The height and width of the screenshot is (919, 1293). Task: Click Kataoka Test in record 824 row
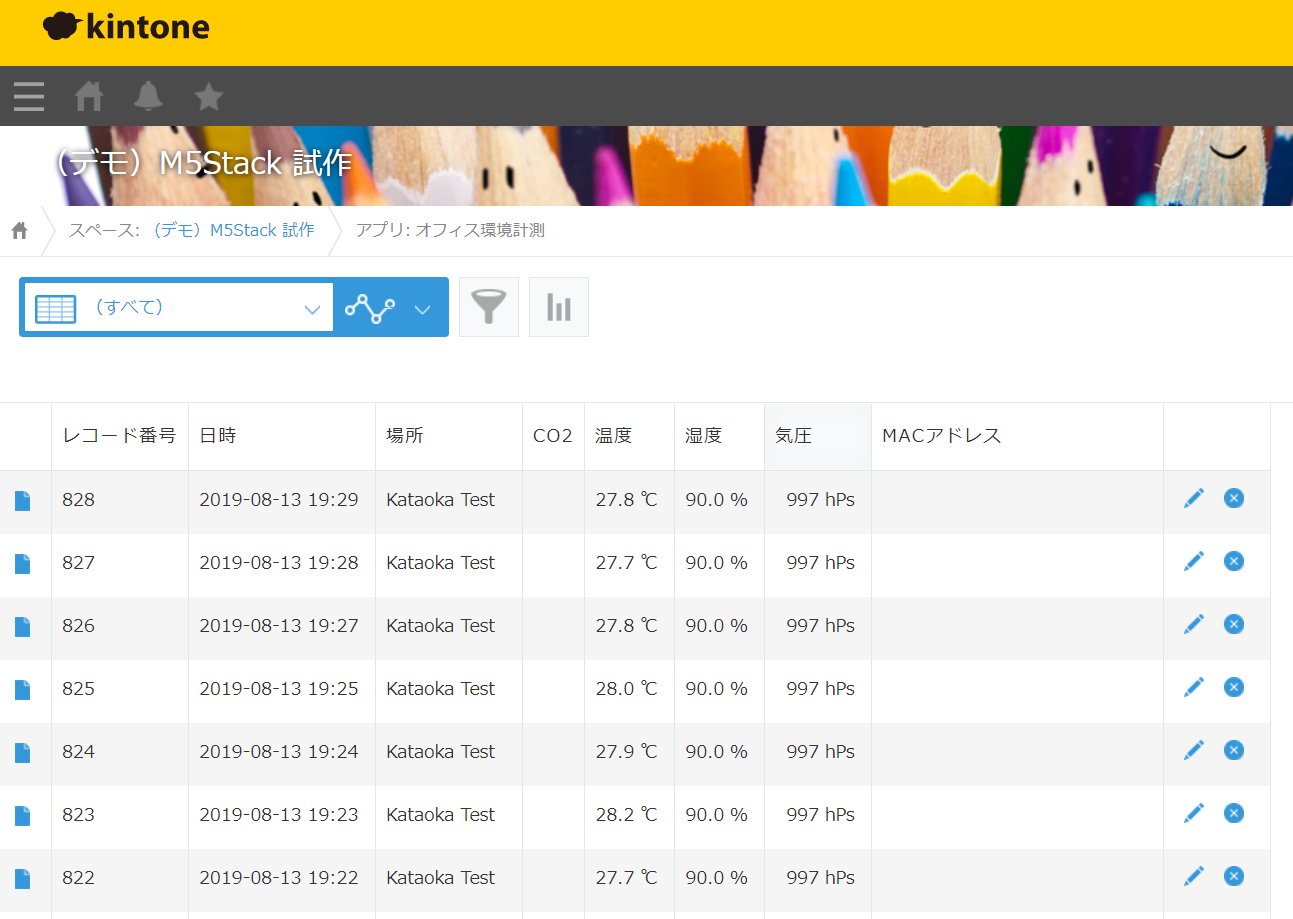pyautogui.click(x=441, y=752)
